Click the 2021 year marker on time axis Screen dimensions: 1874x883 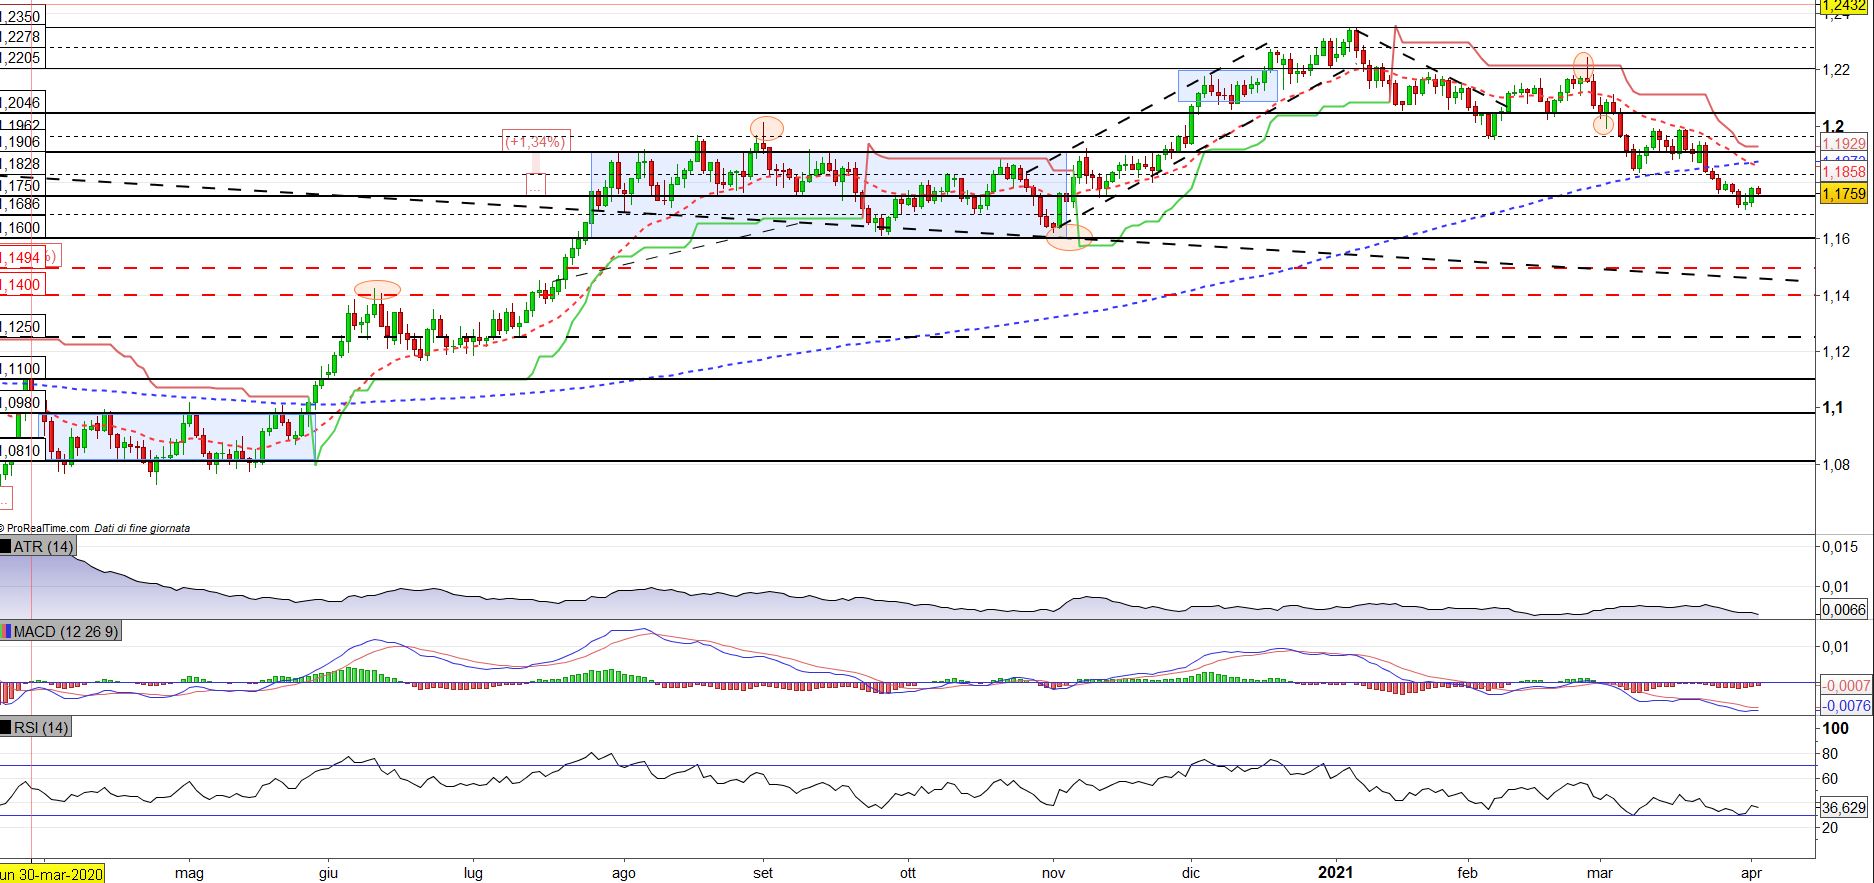pyautogui.click(x=1335, y=872)
